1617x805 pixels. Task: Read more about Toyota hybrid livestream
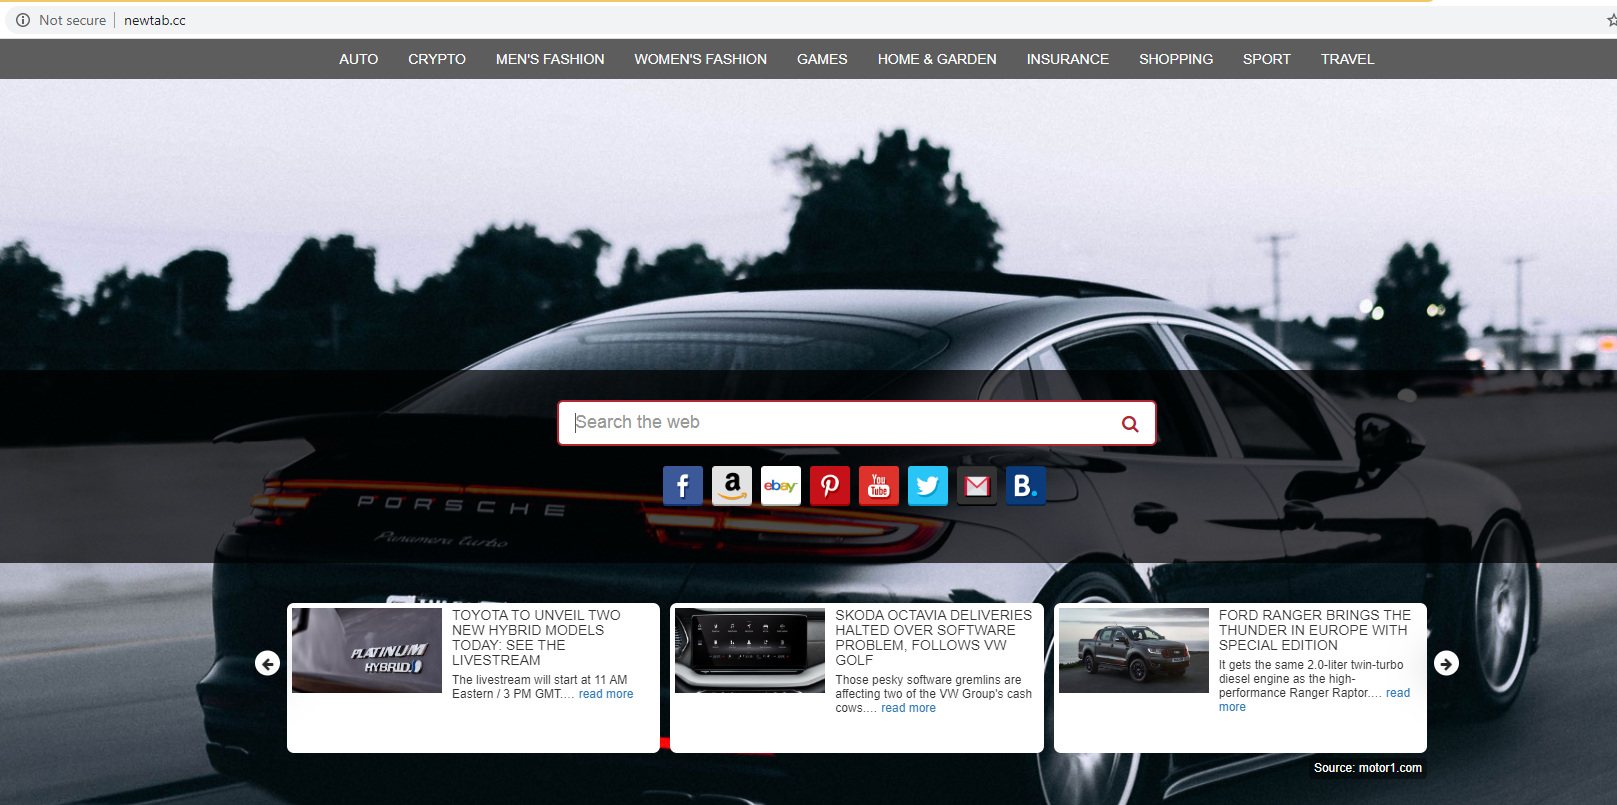(x=605, y=694)
